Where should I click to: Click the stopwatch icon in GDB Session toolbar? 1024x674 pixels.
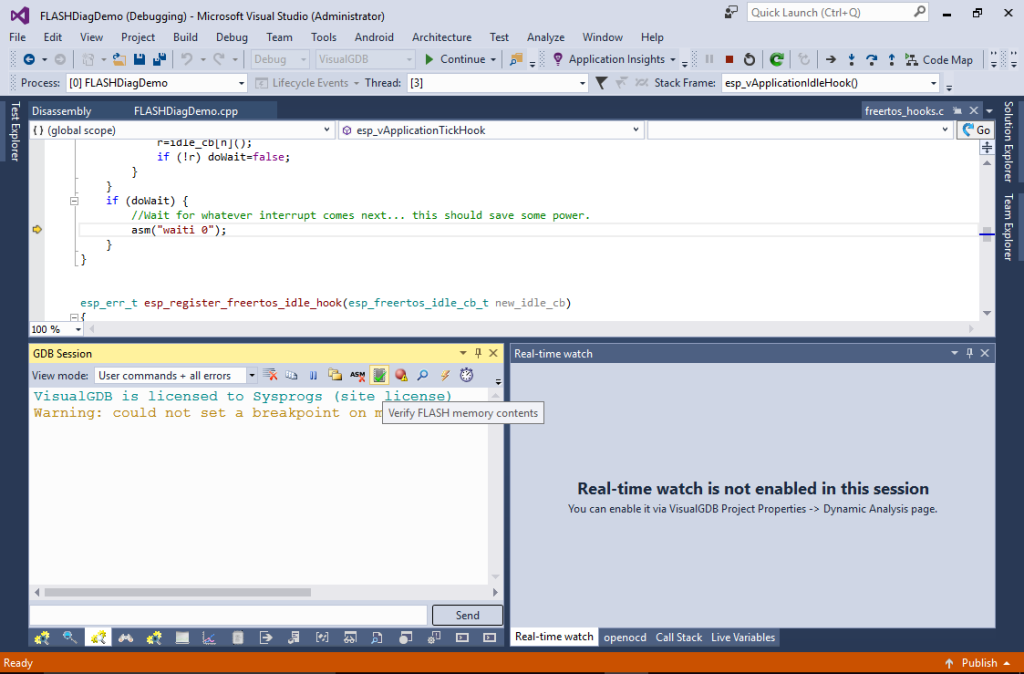pos(467,375)
